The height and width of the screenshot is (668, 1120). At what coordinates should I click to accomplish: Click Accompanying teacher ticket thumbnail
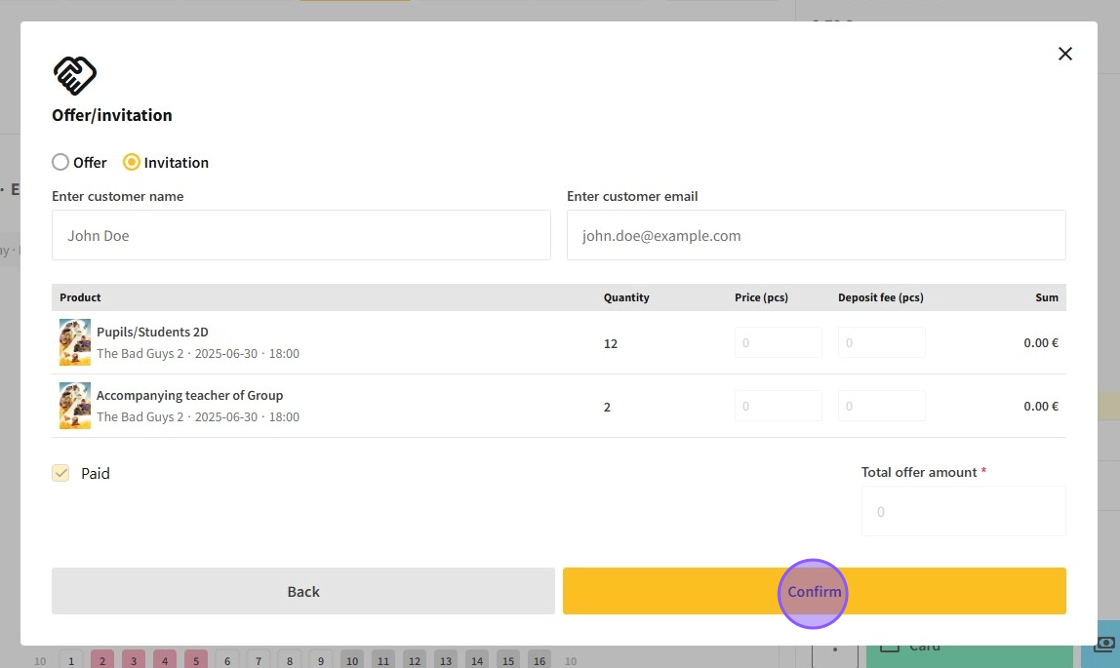coord(75,406)
